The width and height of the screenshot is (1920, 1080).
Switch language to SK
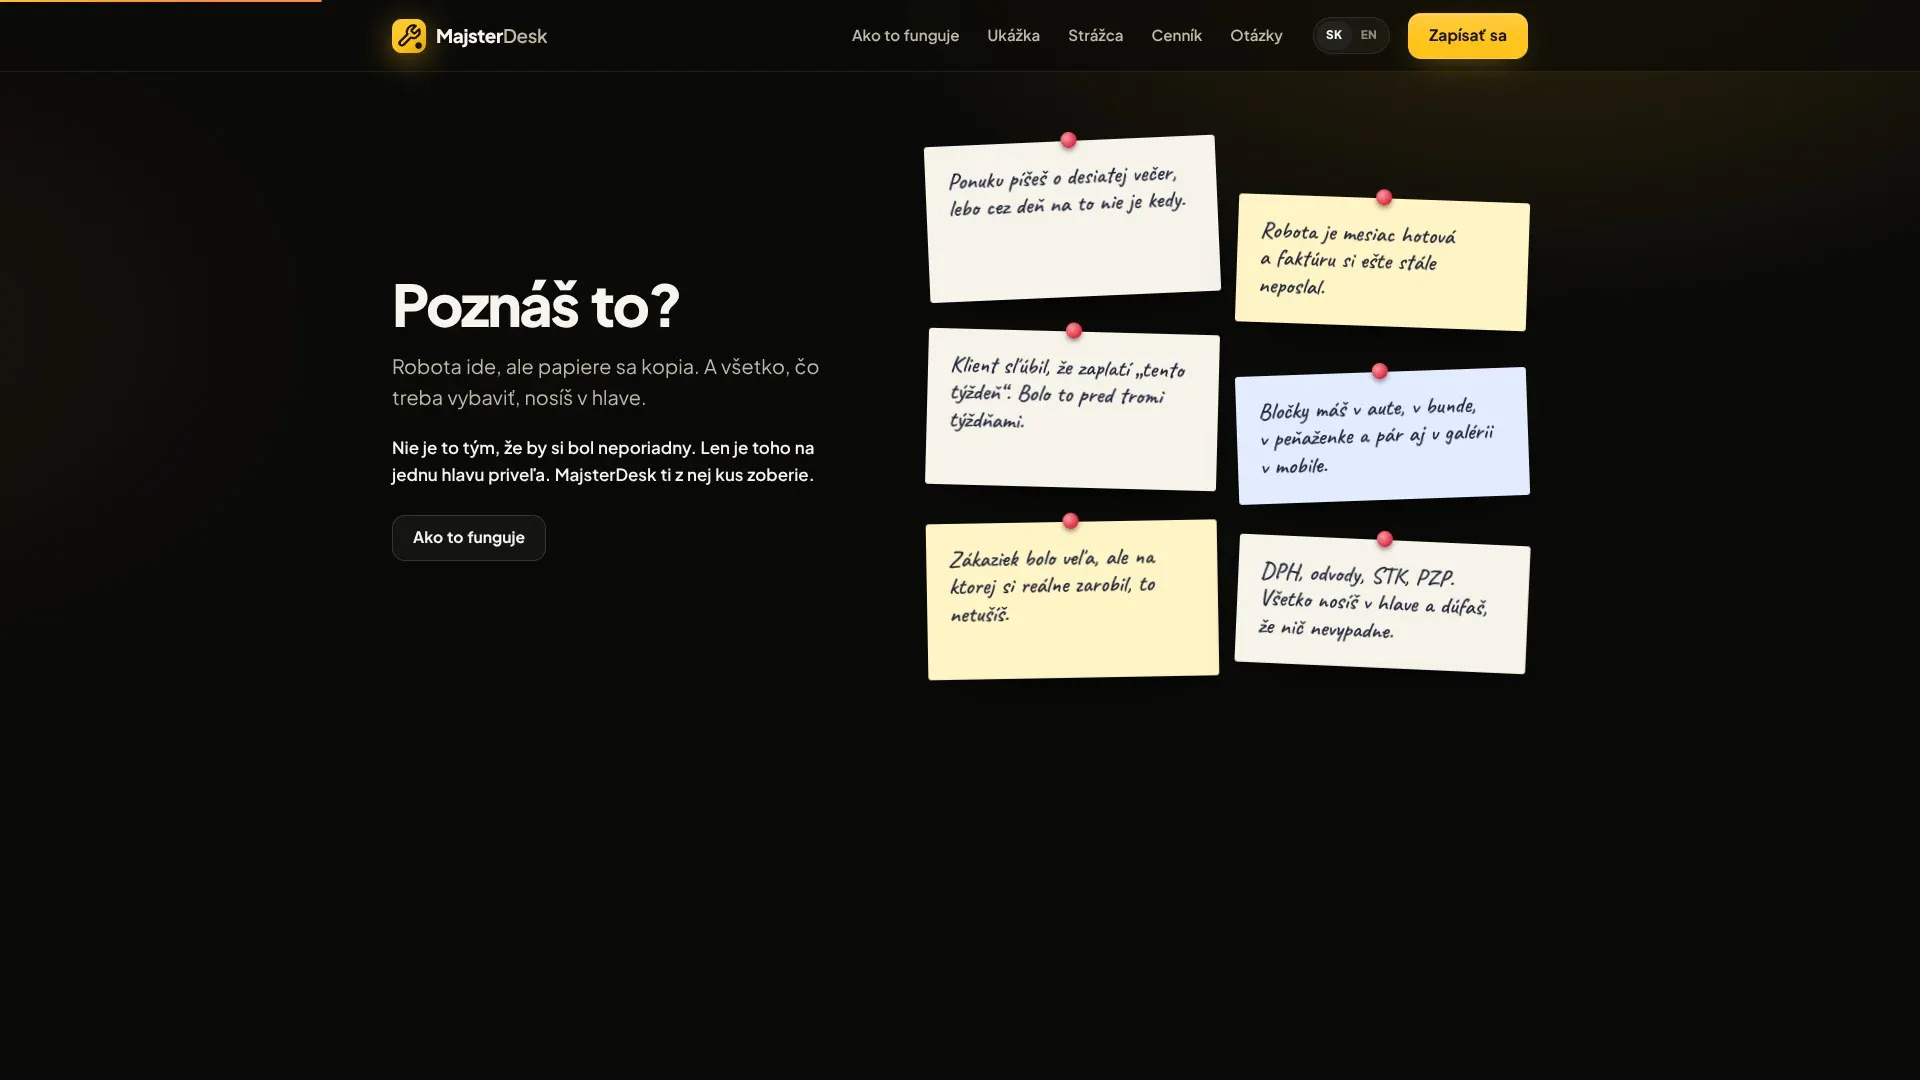1334,35
